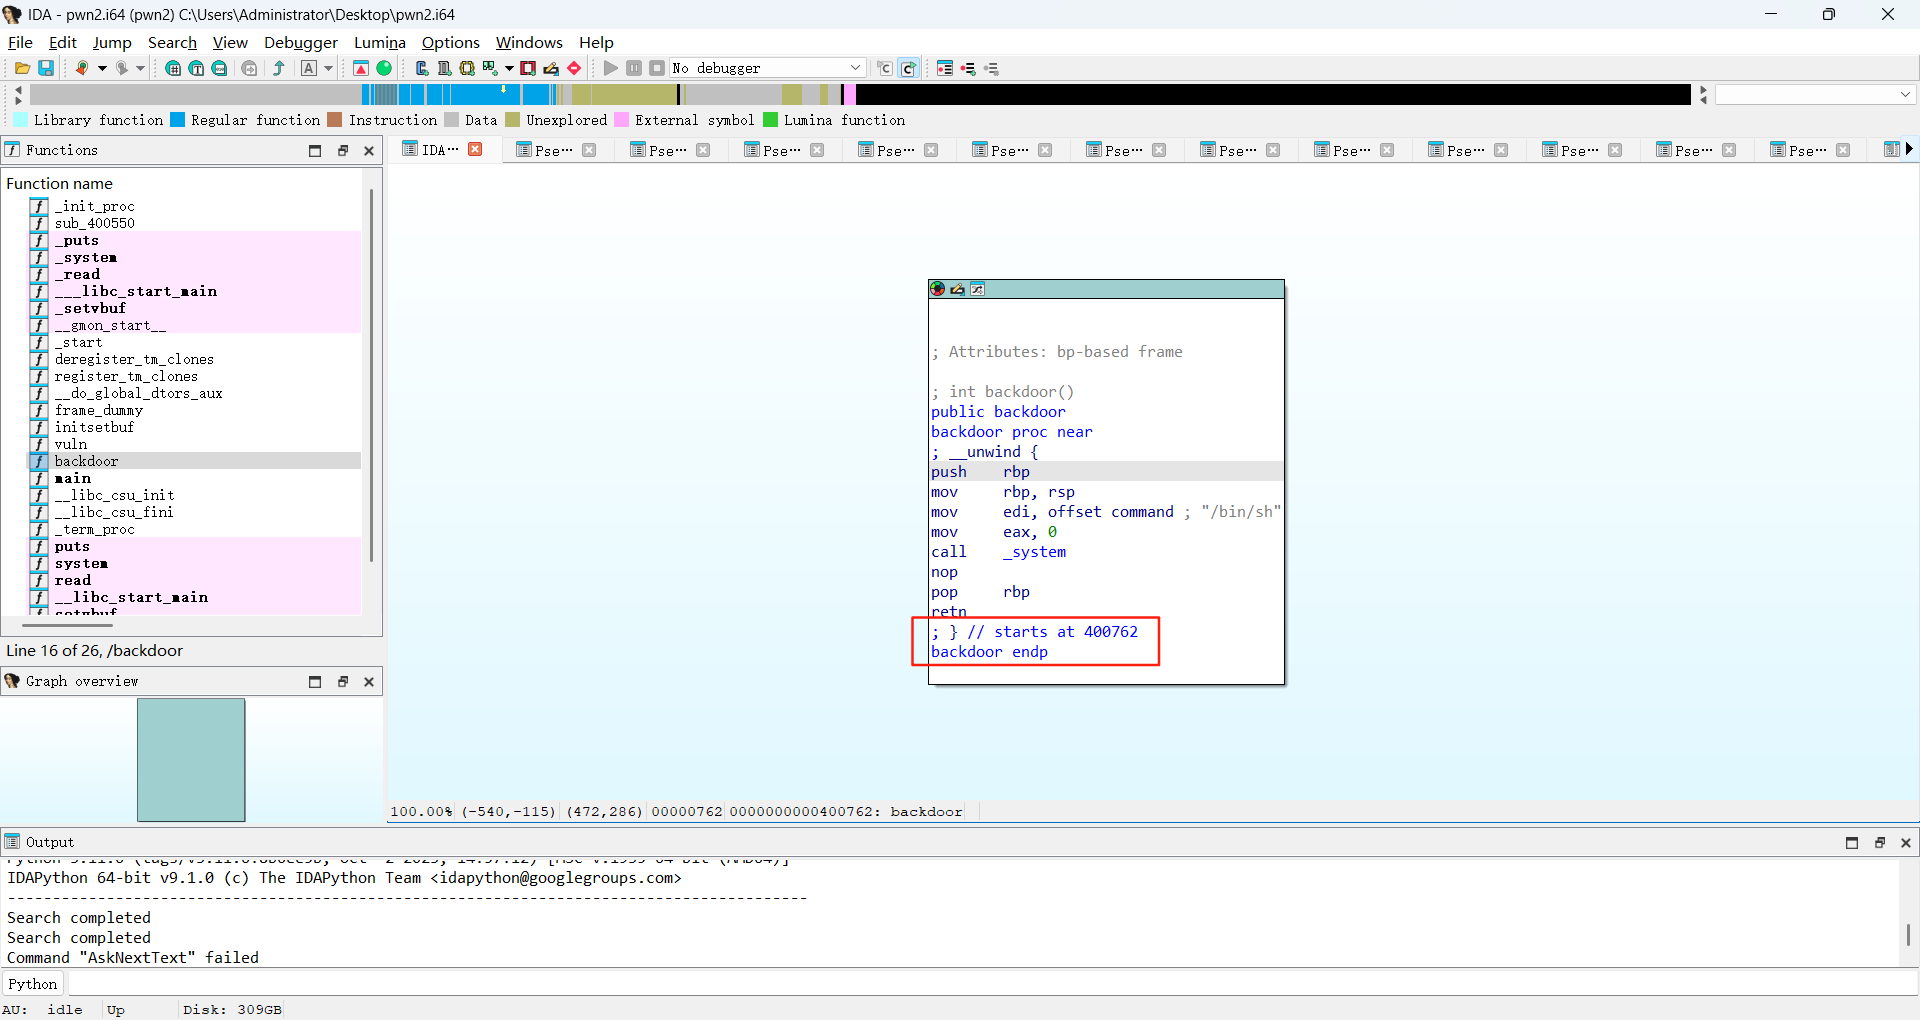Select the initsetbuf function in list
1920x1020 pixels.
(94, 427)
